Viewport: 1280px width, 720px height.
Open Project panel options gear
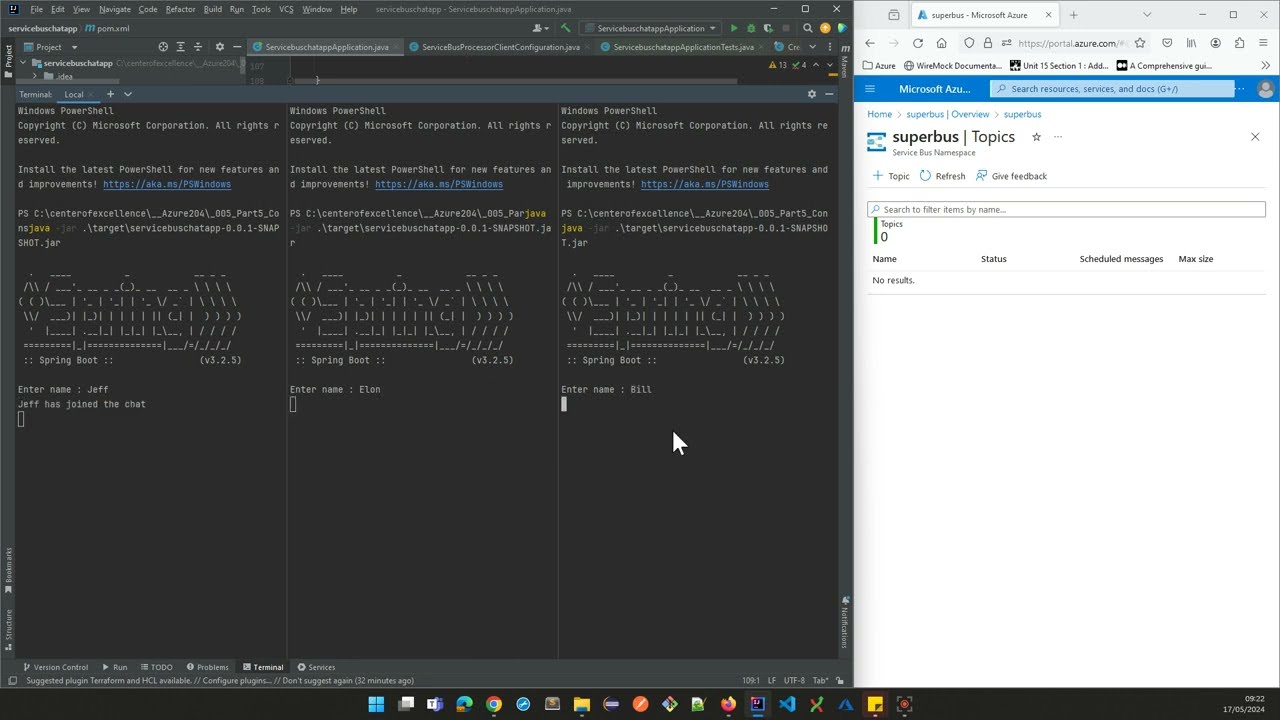point(219,47)
